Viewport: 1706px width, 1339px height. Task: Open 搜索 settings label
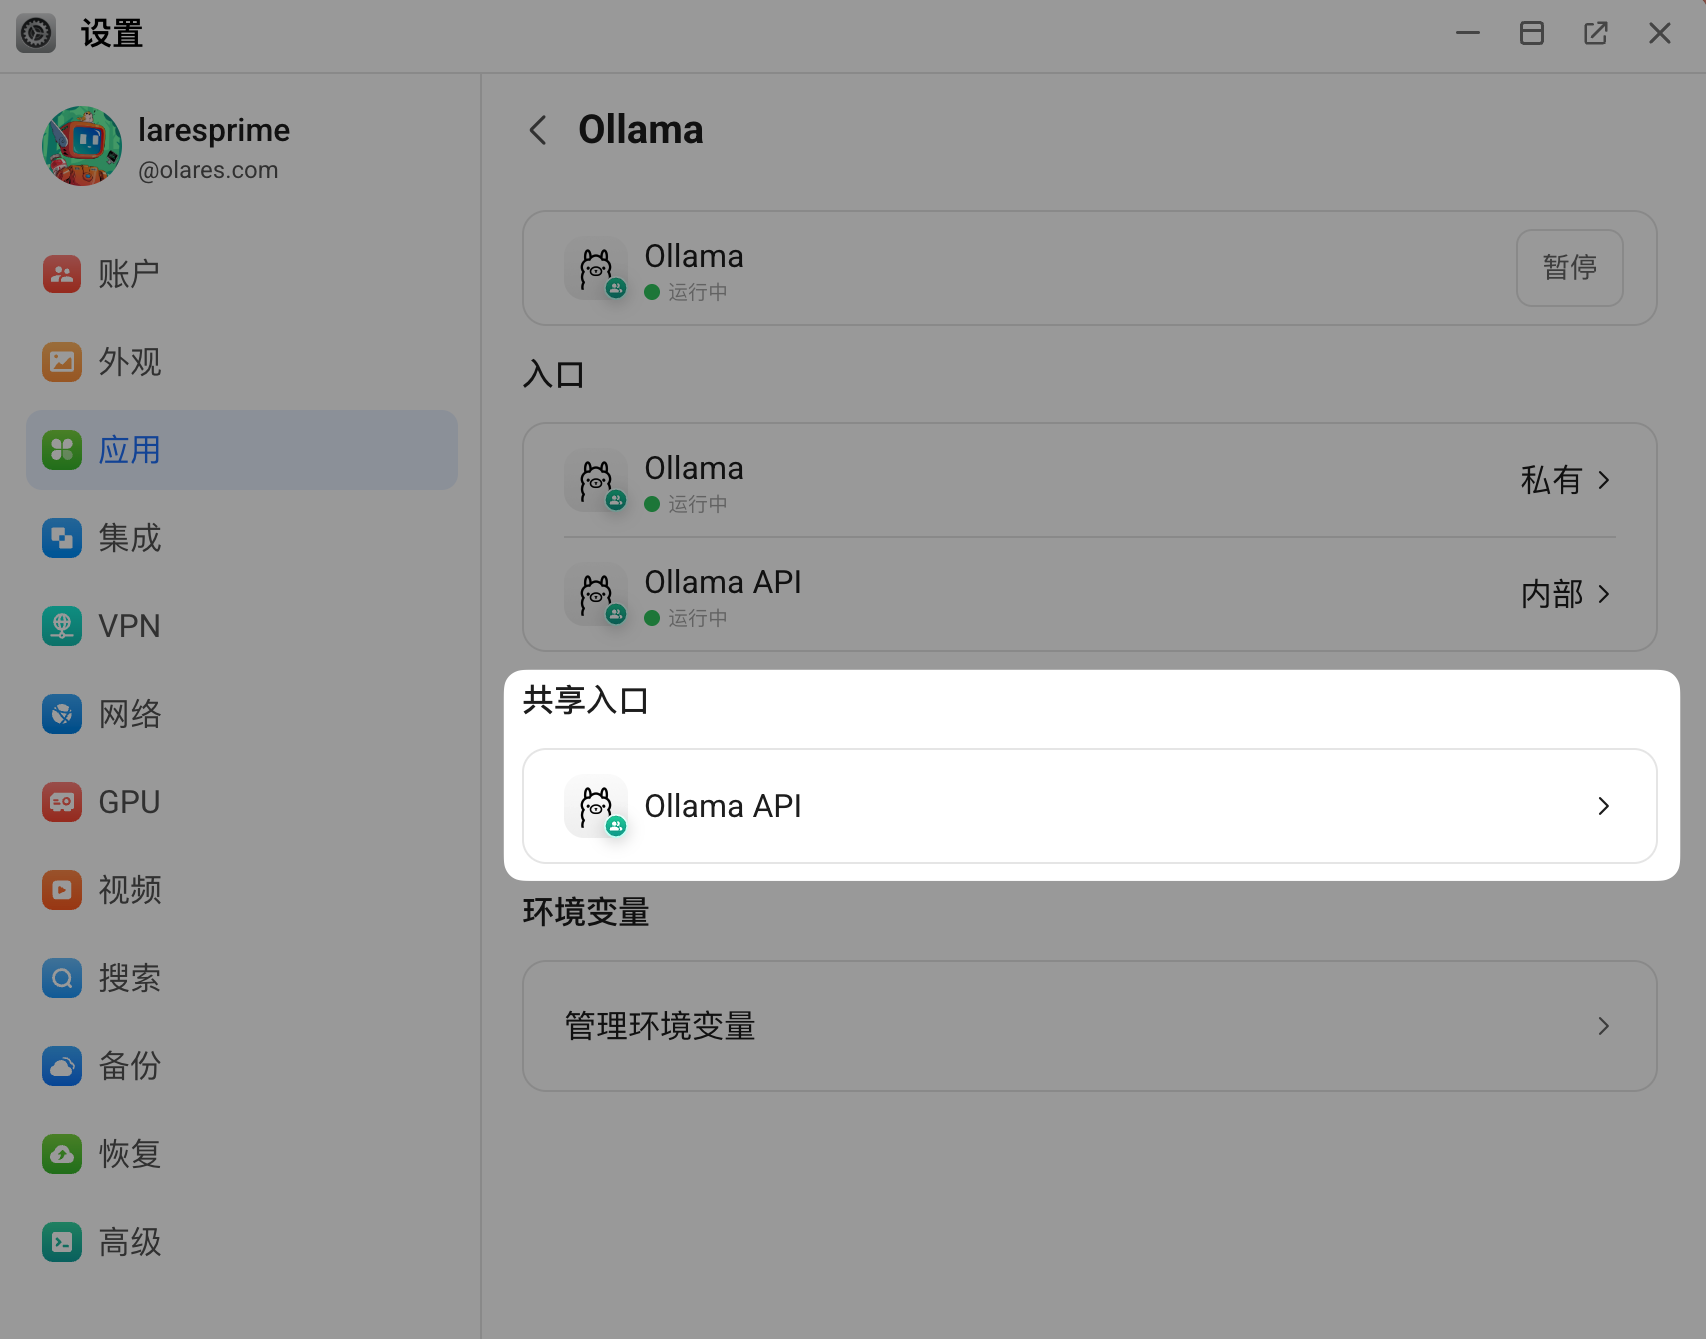coord(129,978)
